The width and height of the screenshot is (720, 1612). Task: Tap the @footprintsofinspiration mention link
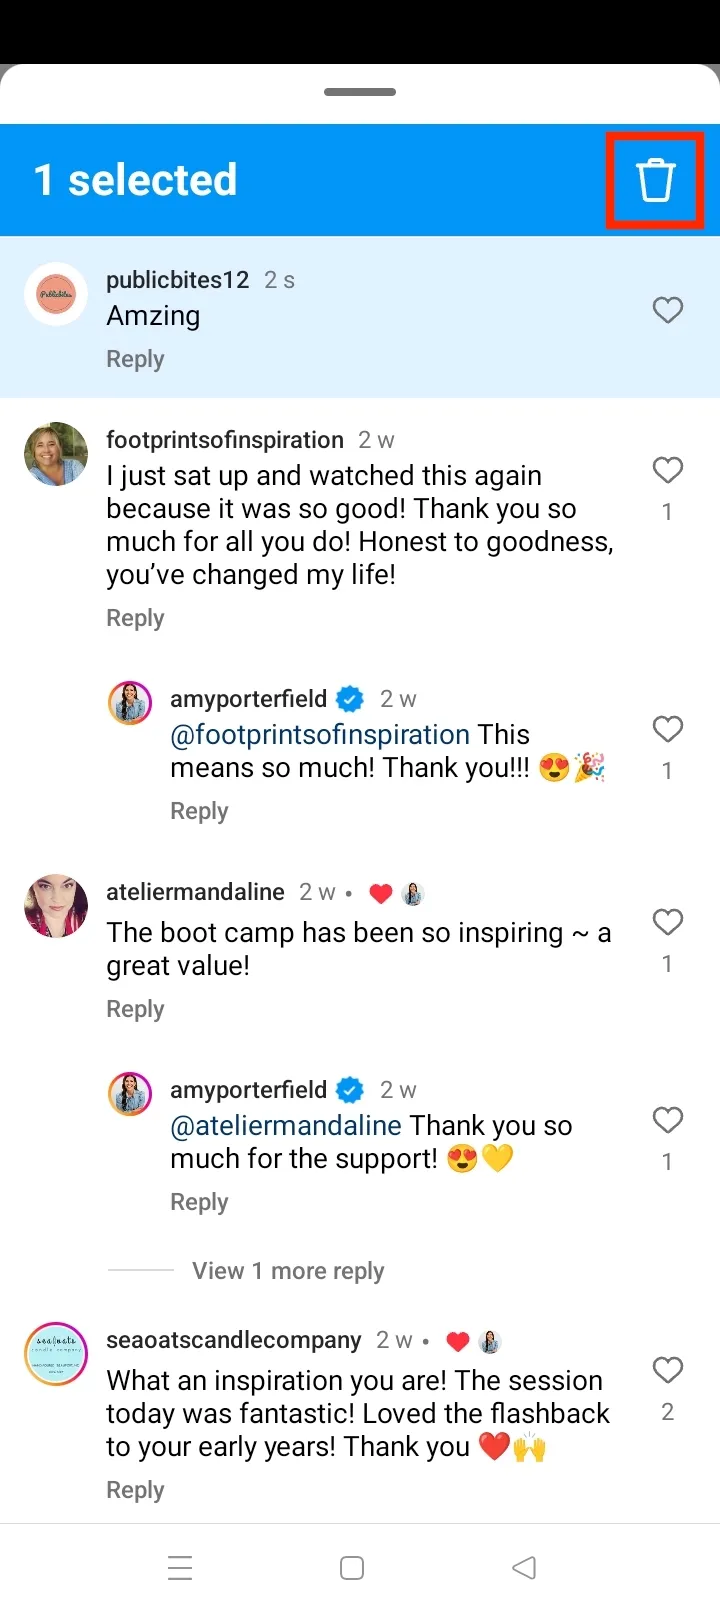tap(320, 735)
